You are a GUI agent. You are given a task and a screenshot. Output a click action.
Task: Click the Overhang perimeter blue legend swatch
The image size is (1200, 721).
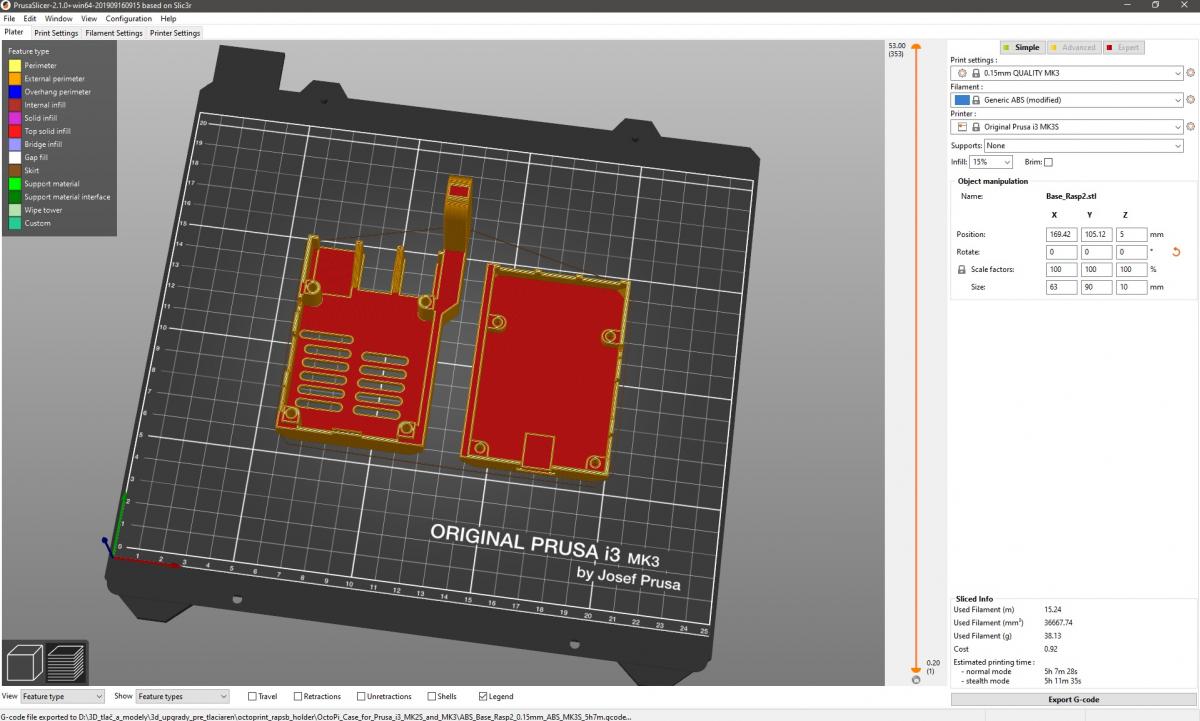click(15, 92)
